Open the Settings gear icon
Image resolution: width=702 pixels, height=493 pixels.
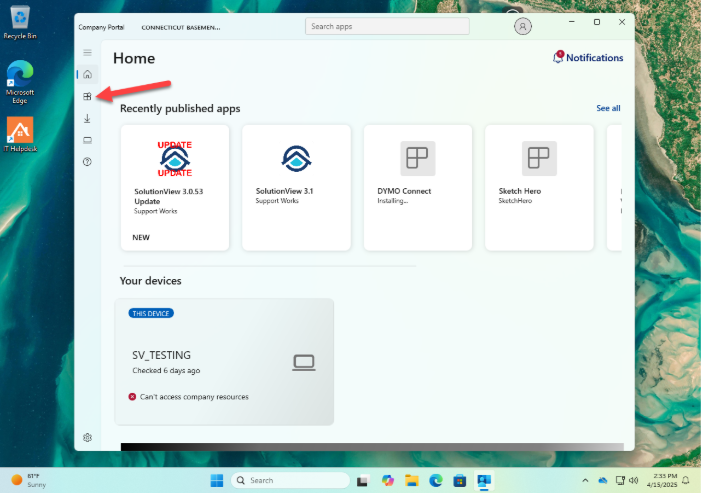[87, 437]
